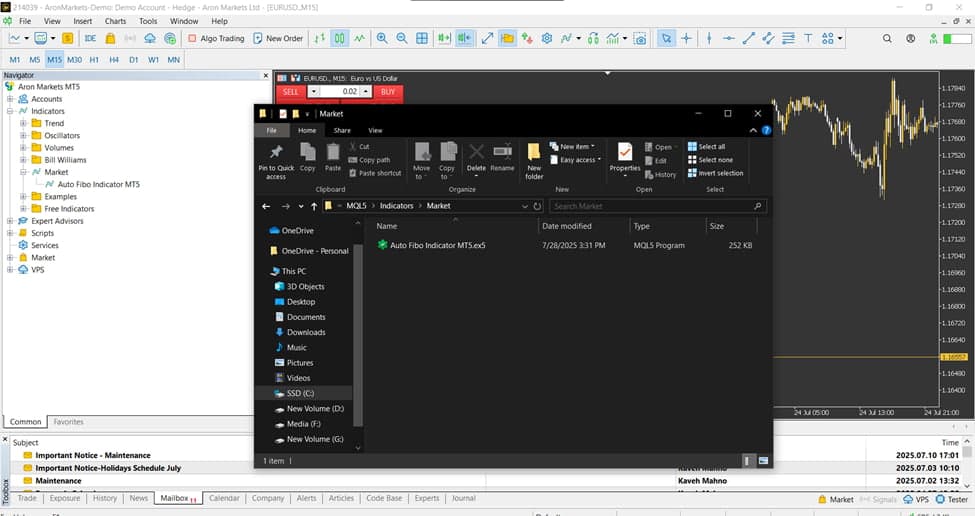
Task: Click the Rename icon in Organize group
Action: tap(502, 157)
